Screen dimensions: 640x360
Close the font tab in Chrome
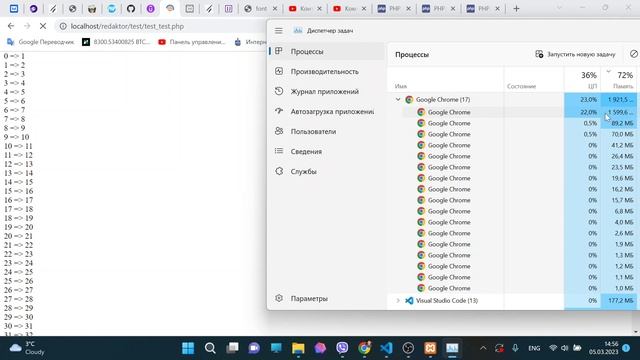point(275,9)
